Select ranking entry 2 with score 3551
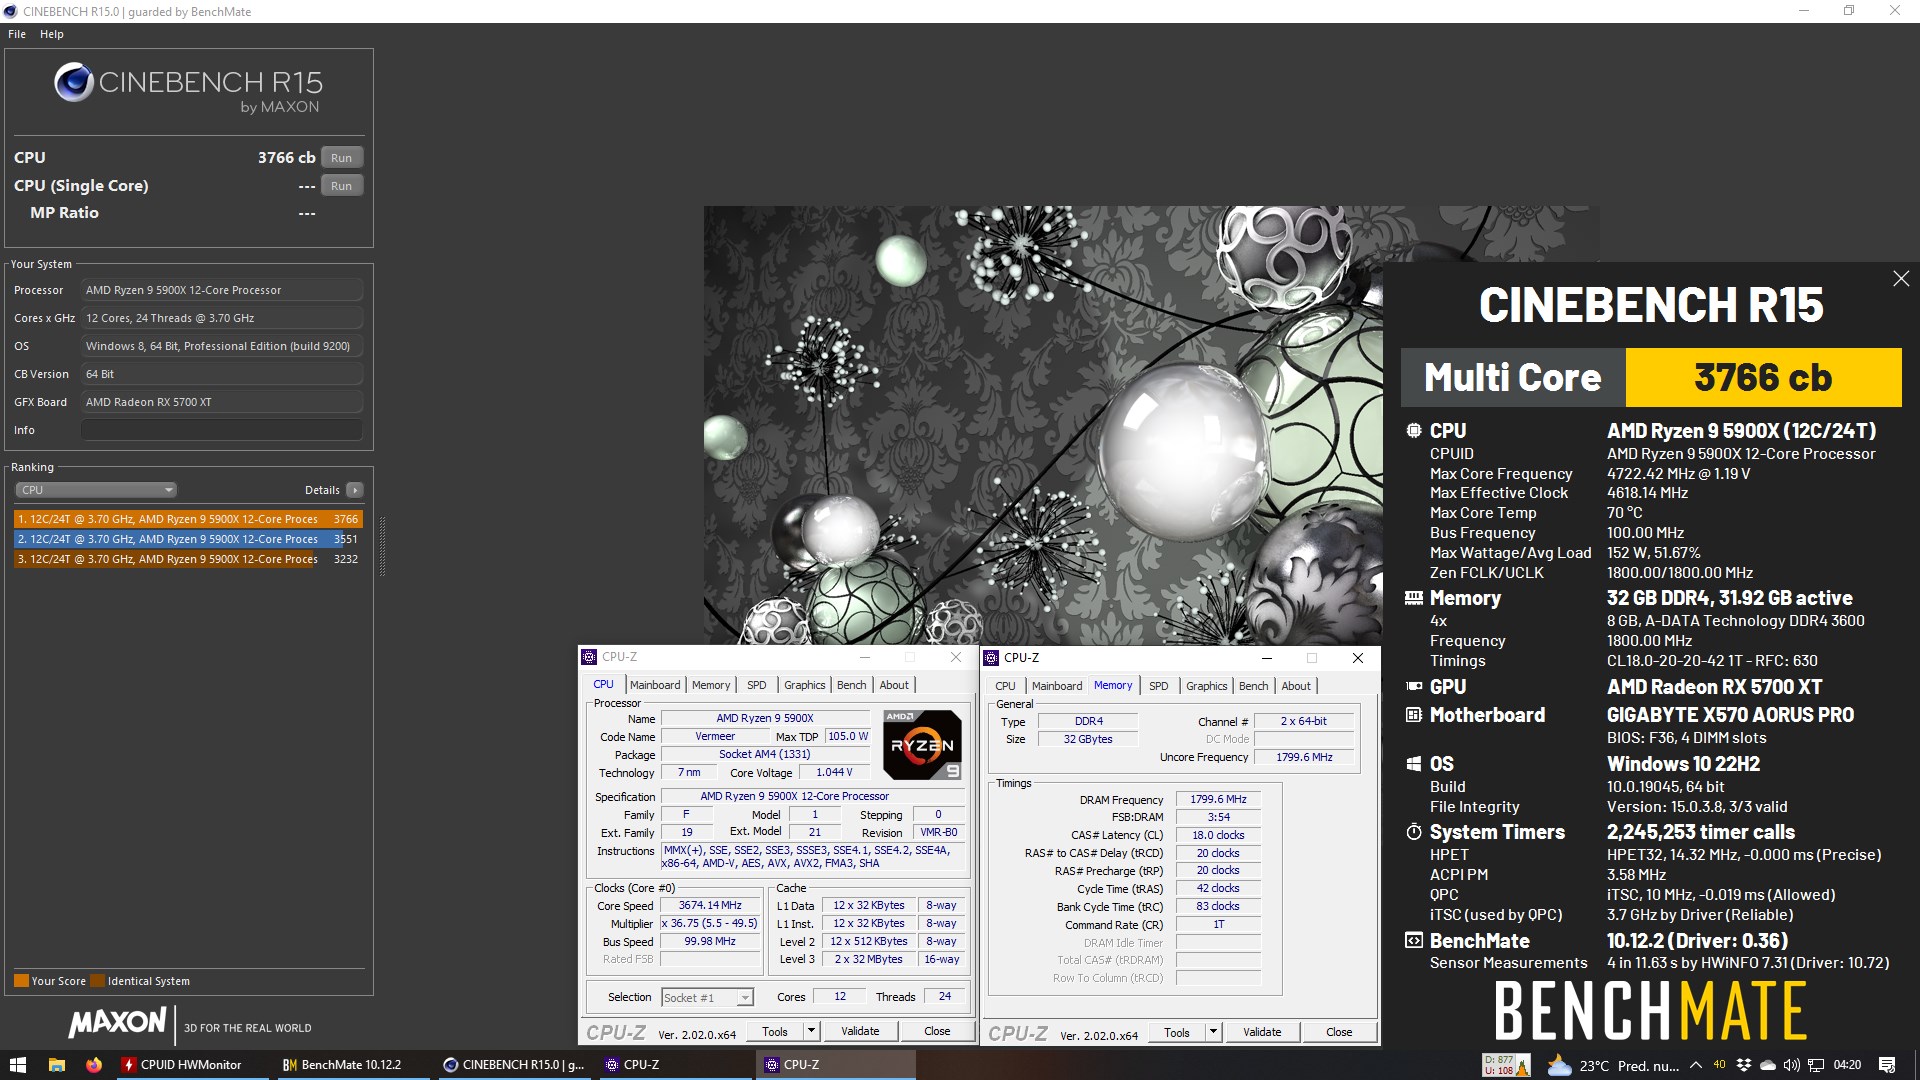This screenshot has width=1920, height=1080. (188, 539)
